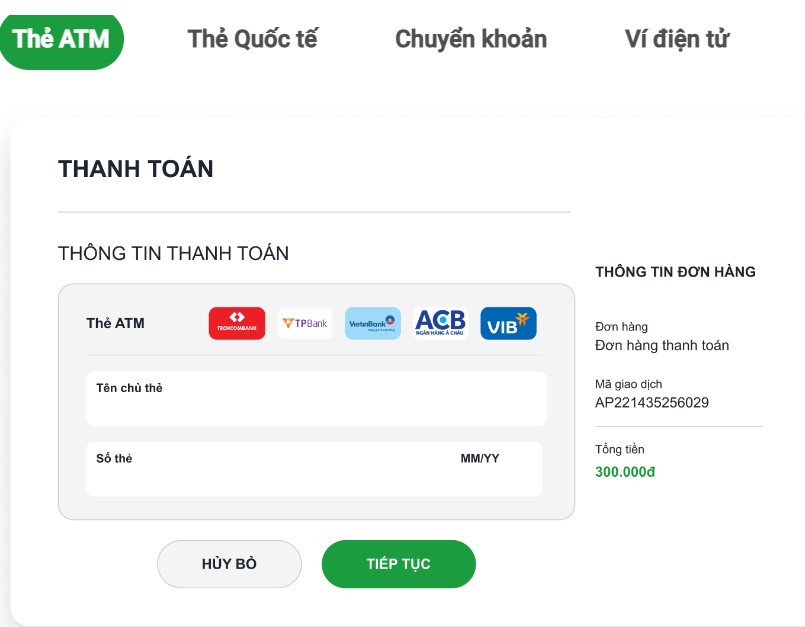The width and height of the screenshot is (805, 627).
Task: Focus the Số thẻ card number field
Action: coord(267,469)
